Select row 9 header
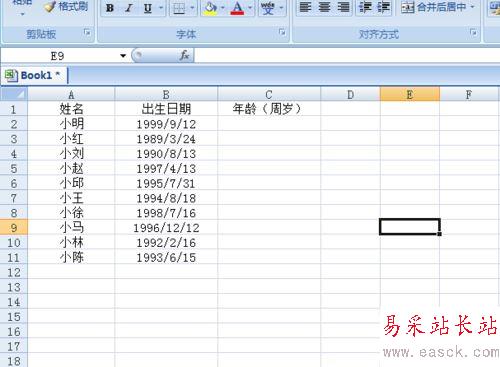Screen dimensions: 500x367 (14, 228)
